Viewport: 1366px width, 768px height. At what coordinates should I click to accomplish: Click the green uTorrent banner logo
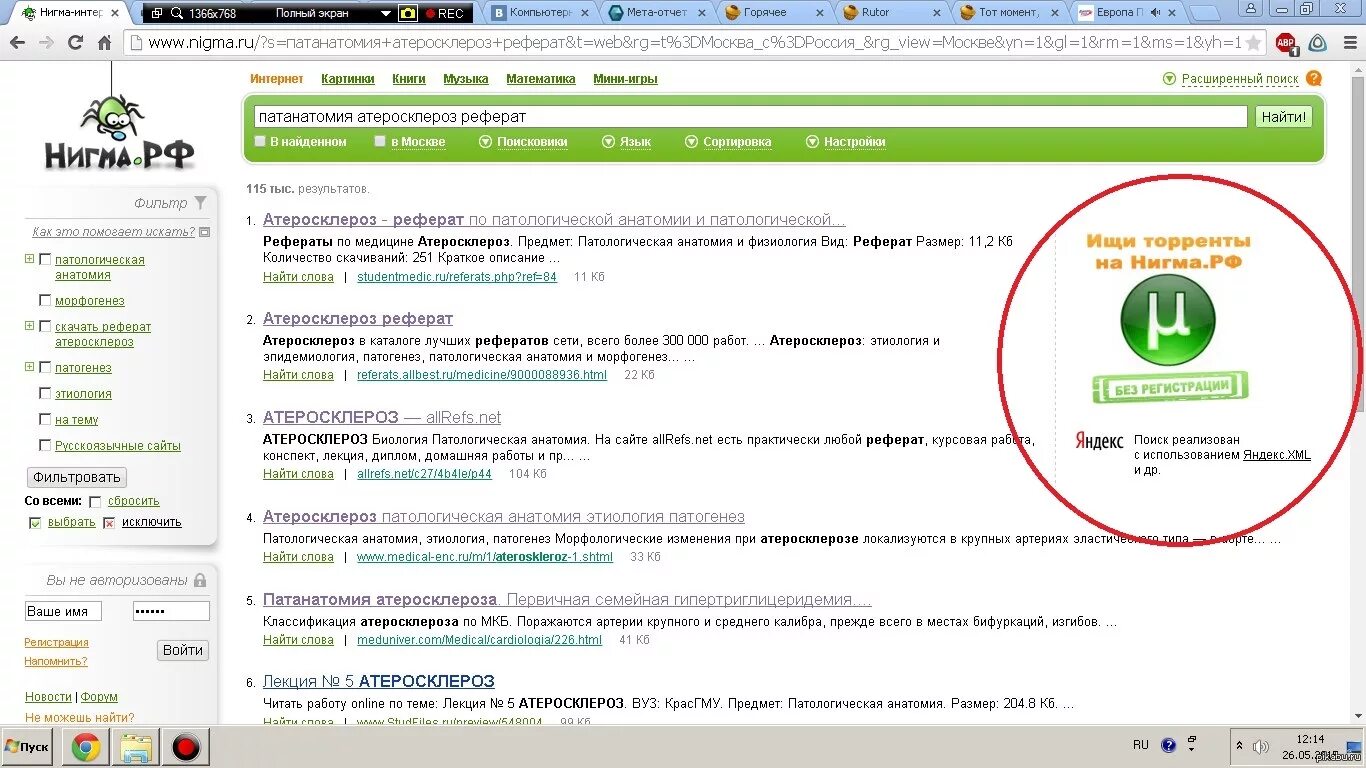(x=1168, y=321)
